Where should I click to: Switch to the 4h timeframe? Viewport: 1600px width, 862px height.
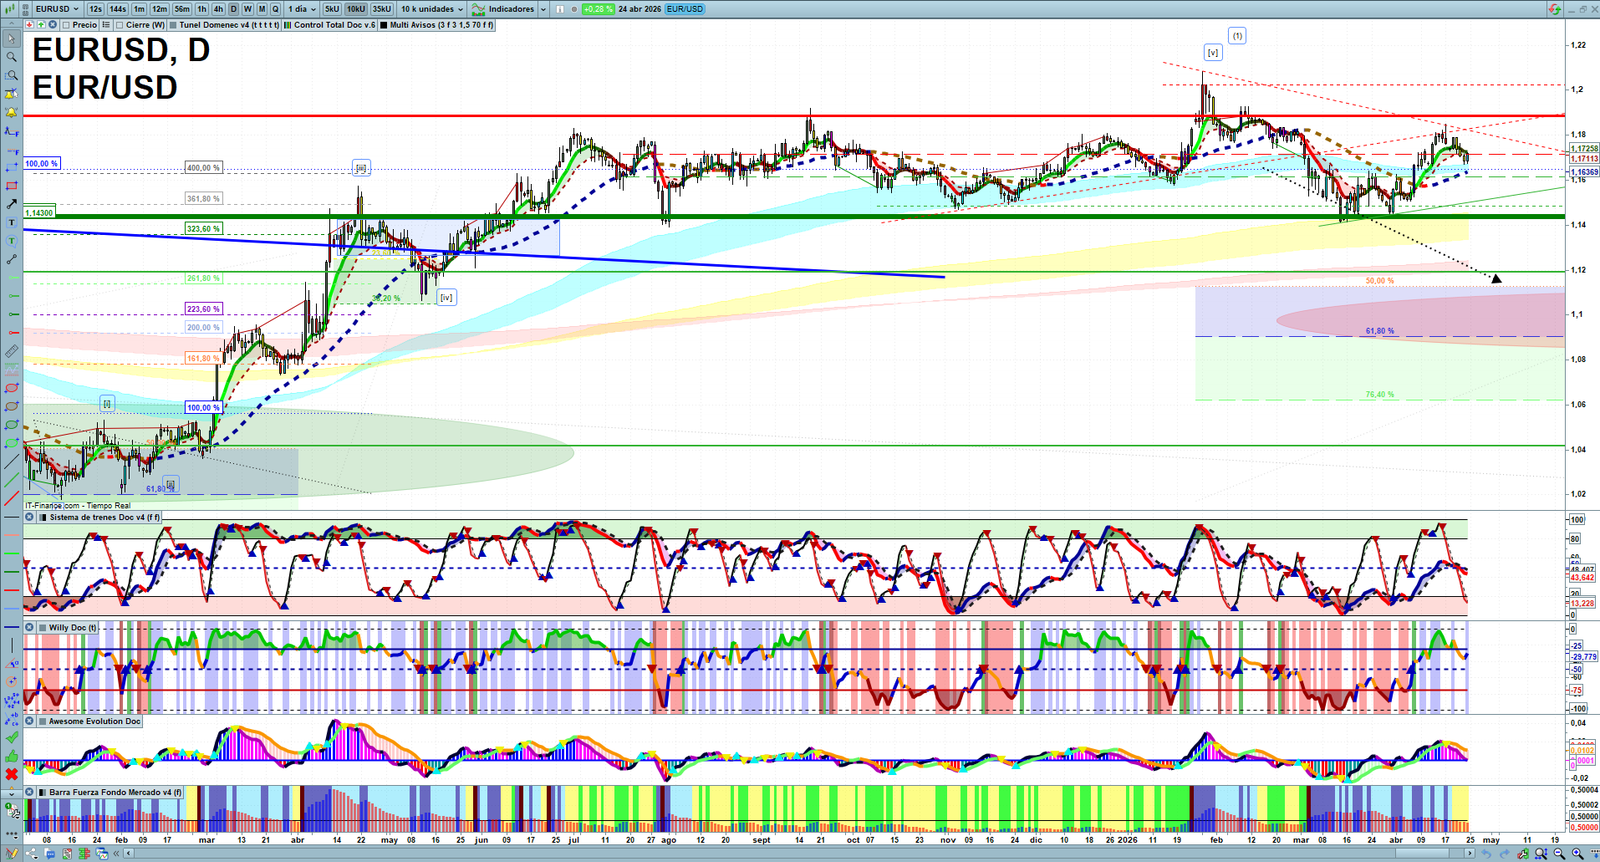(218, 9)
